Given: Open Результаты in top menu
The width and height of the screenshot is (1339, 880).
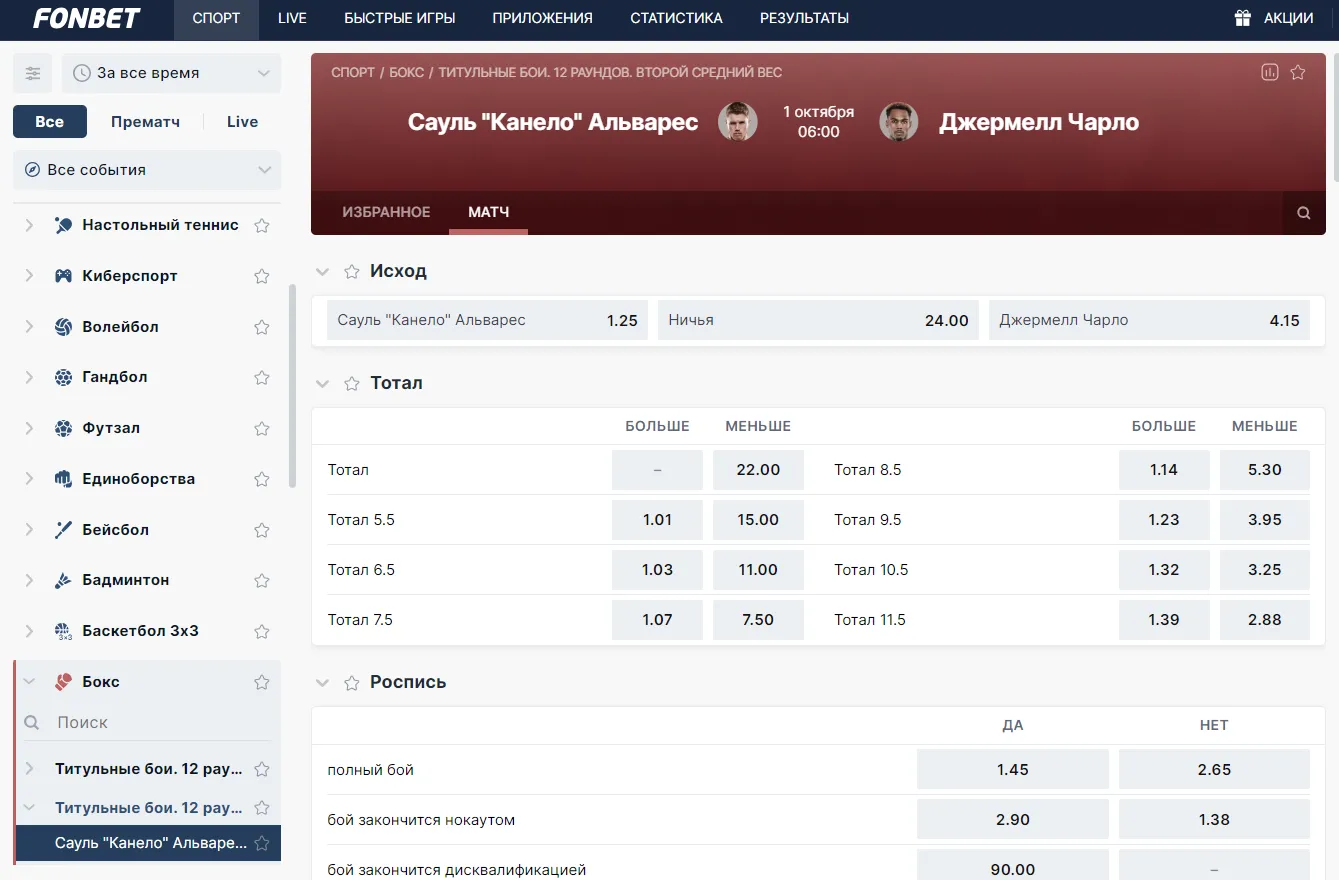Looking at the screenshot, I should click(x=805, y=18).
